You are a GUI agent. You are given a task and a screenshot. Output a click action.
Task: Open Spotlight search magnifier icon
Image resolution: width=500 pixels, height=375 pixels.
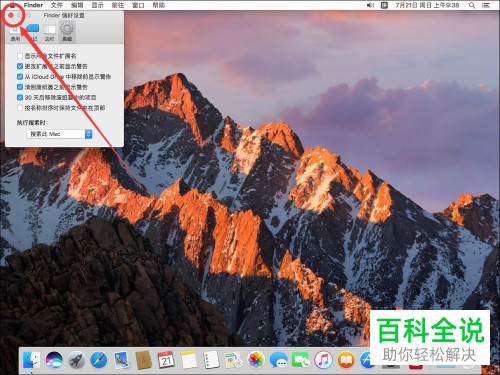pyautogui.click(x=472, y=5)
